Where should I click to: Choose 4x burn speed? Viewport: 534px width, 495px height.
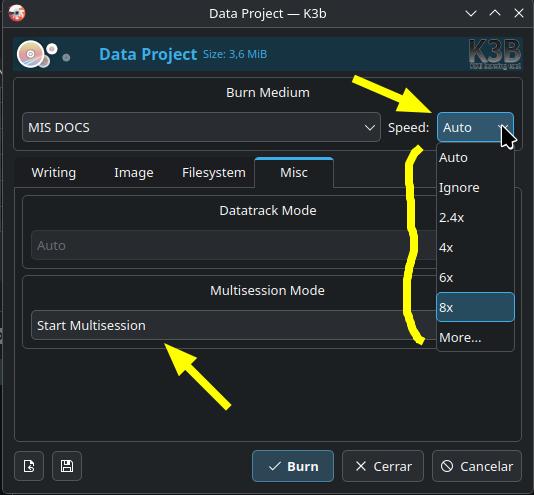[x=475, y=247]
